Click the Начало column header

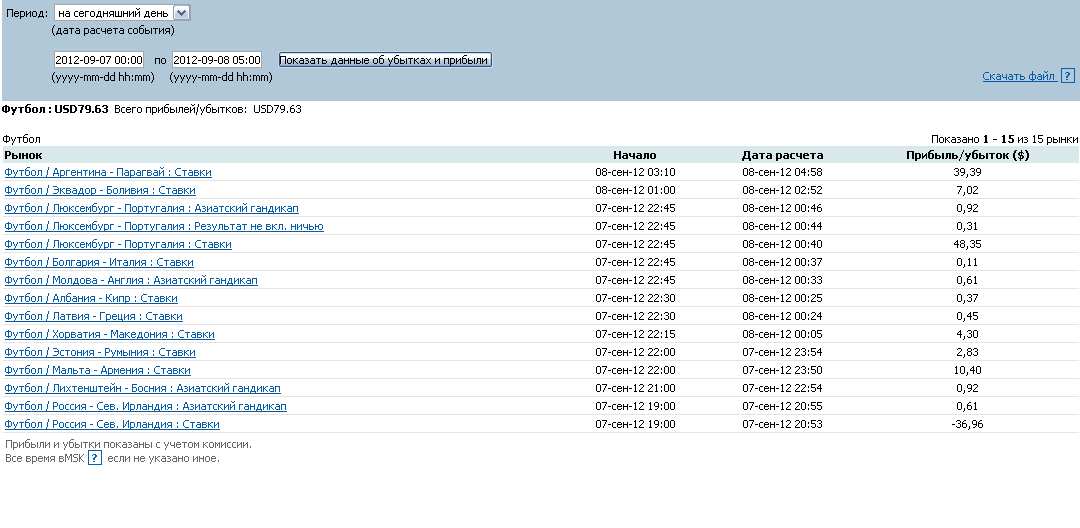pyautogui.click(x=635, y=155)
